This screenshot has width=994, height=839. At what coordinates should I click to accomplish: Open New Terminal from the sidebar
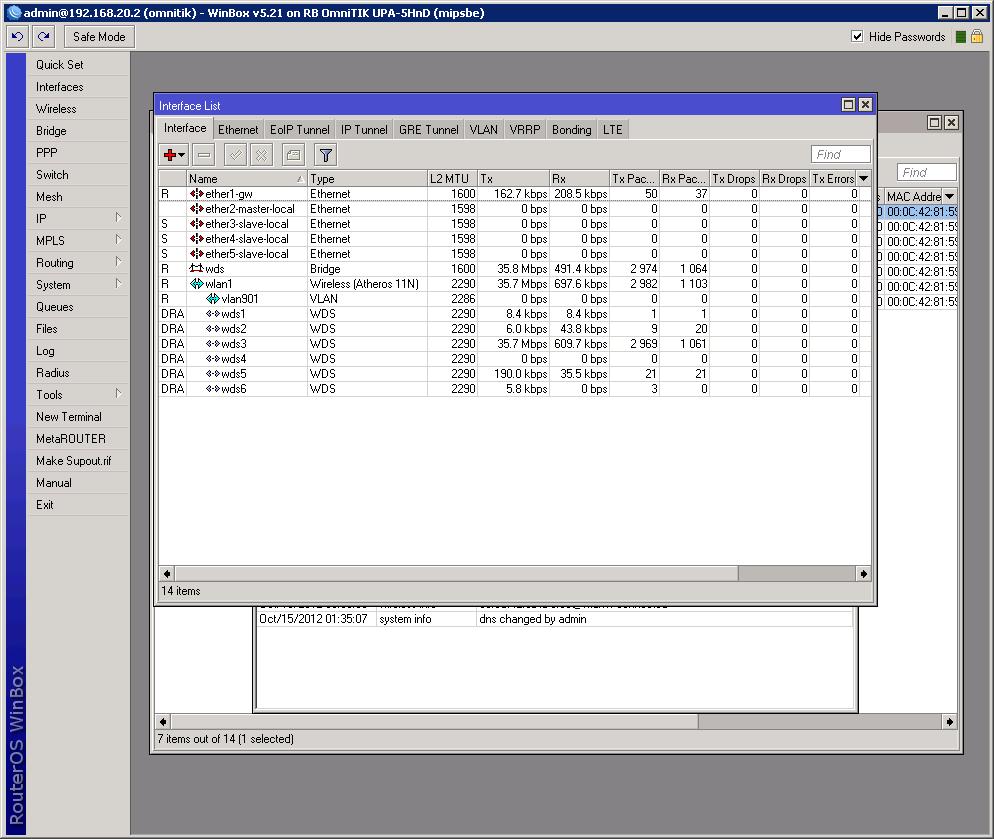click(68, 417)
